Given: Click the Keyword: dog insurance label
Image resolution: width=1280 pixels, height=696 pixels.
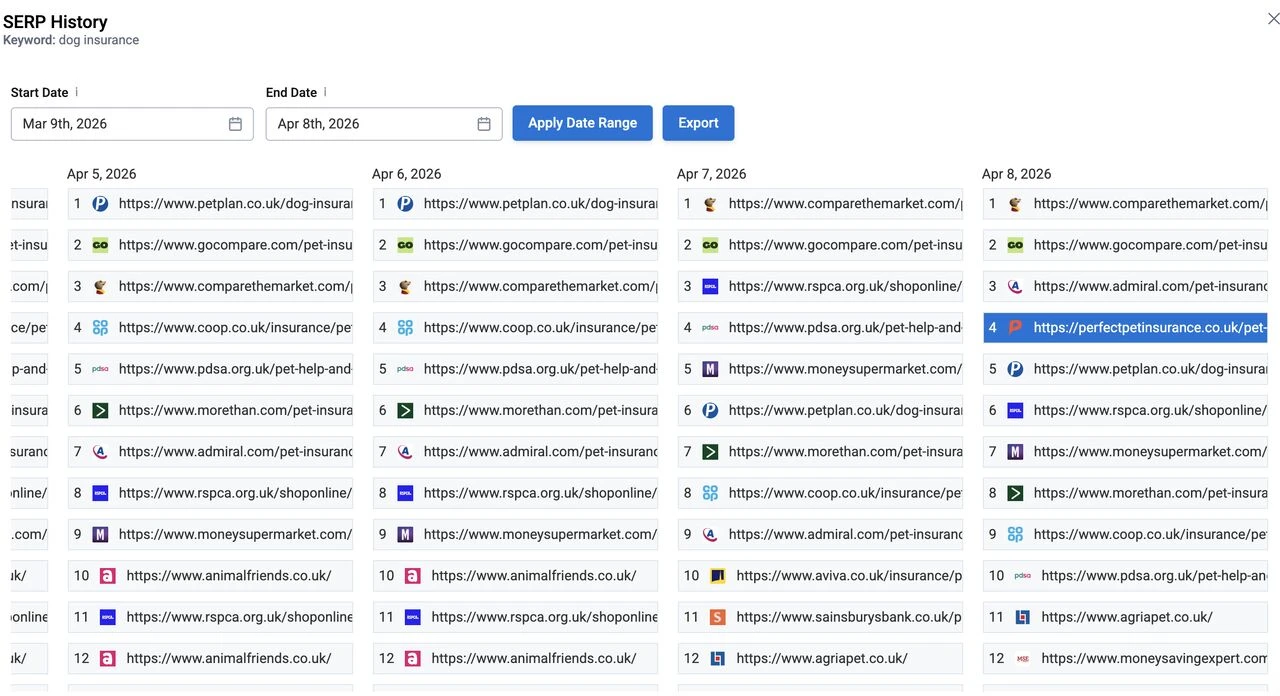Looking at the screenshot, I should point(71,40).
